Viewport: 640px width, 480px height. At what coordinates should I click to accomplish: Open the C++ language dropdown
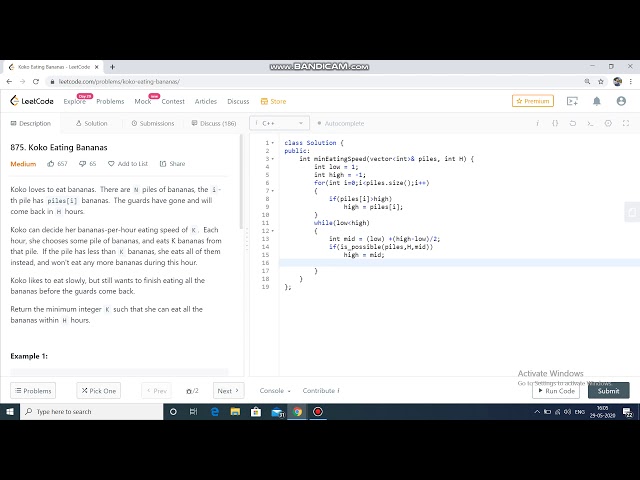click(x=279, y=123)
